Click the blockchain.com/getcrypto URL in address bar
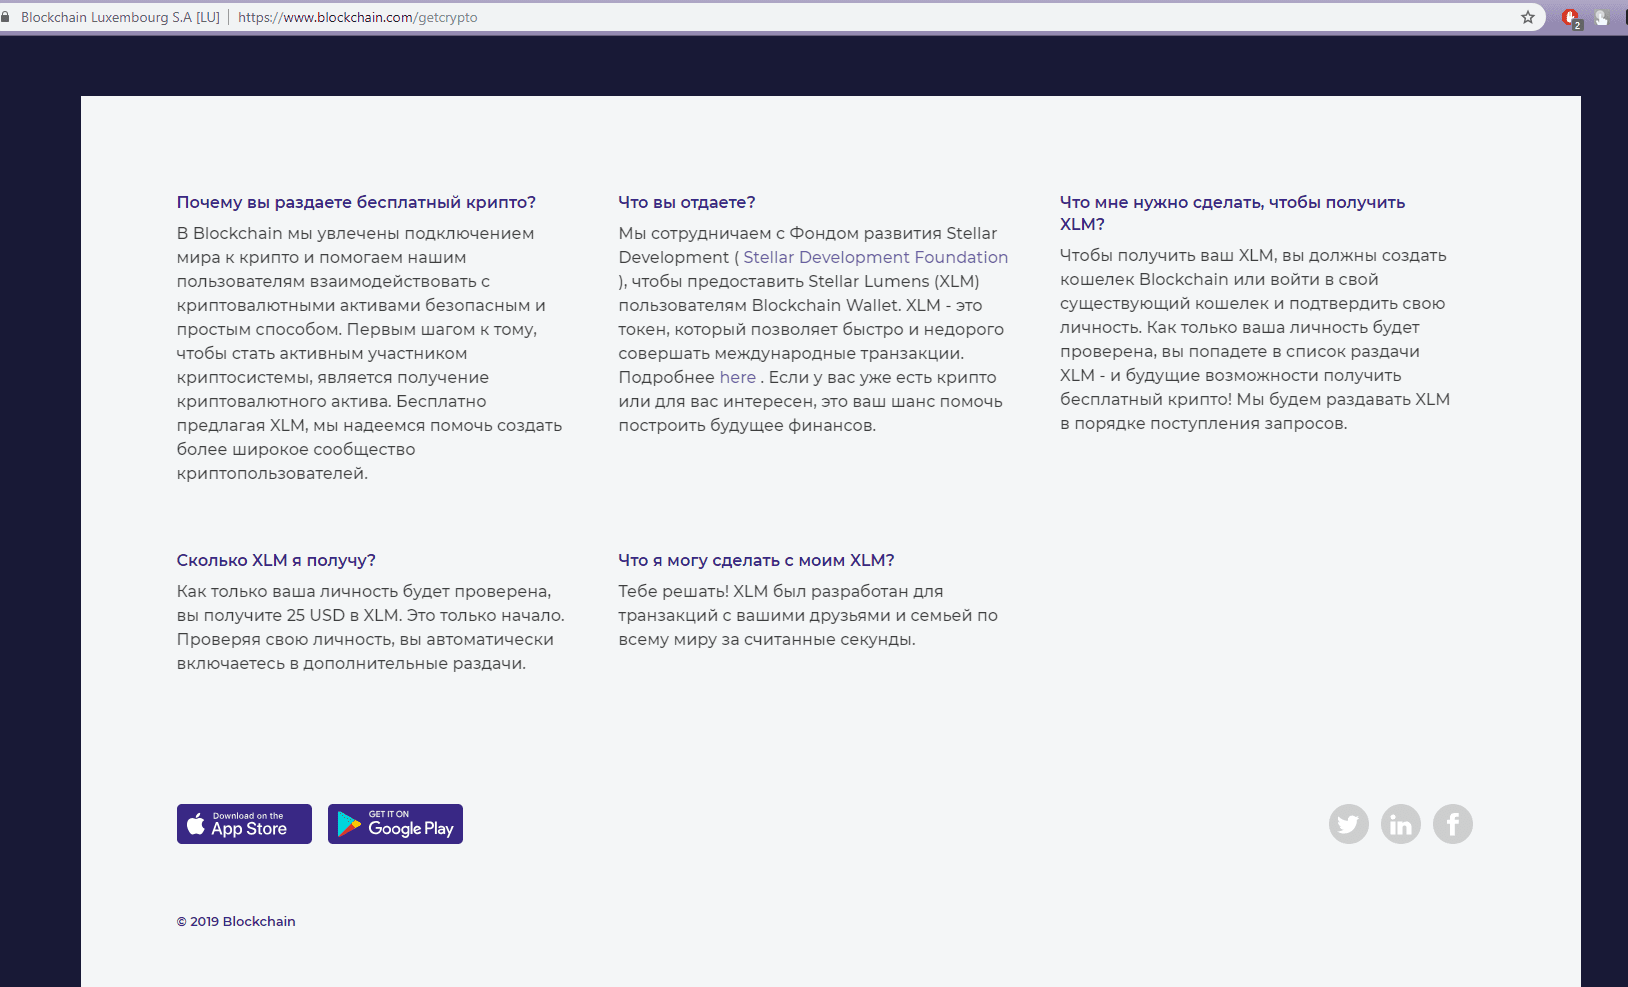The image size is (1628, 987). pos(357,17)
